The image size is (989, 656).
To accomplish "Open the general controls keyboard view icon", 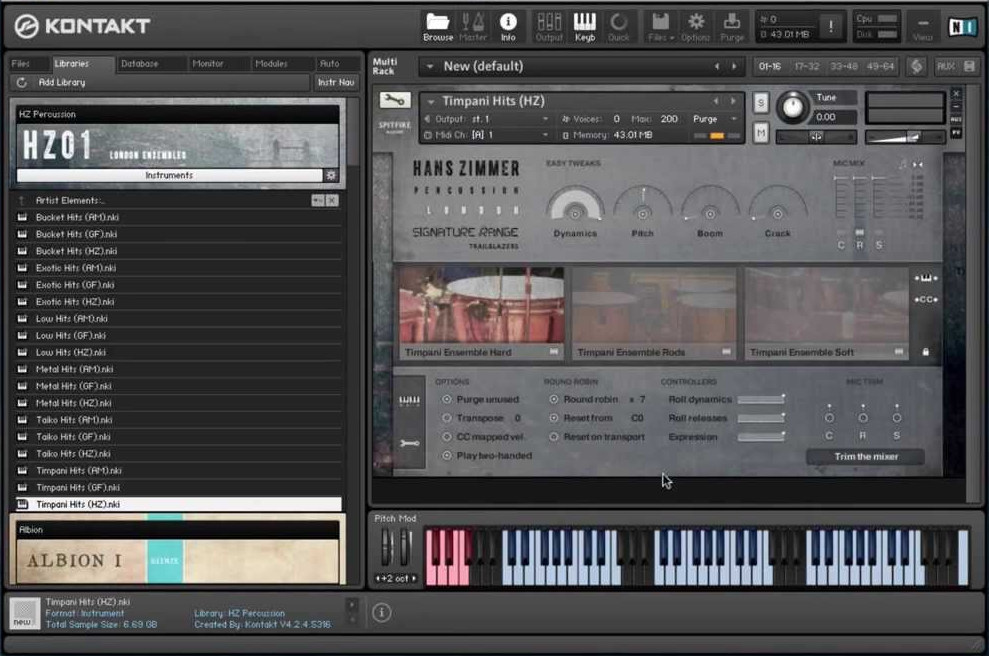I will tap(409, 401).
